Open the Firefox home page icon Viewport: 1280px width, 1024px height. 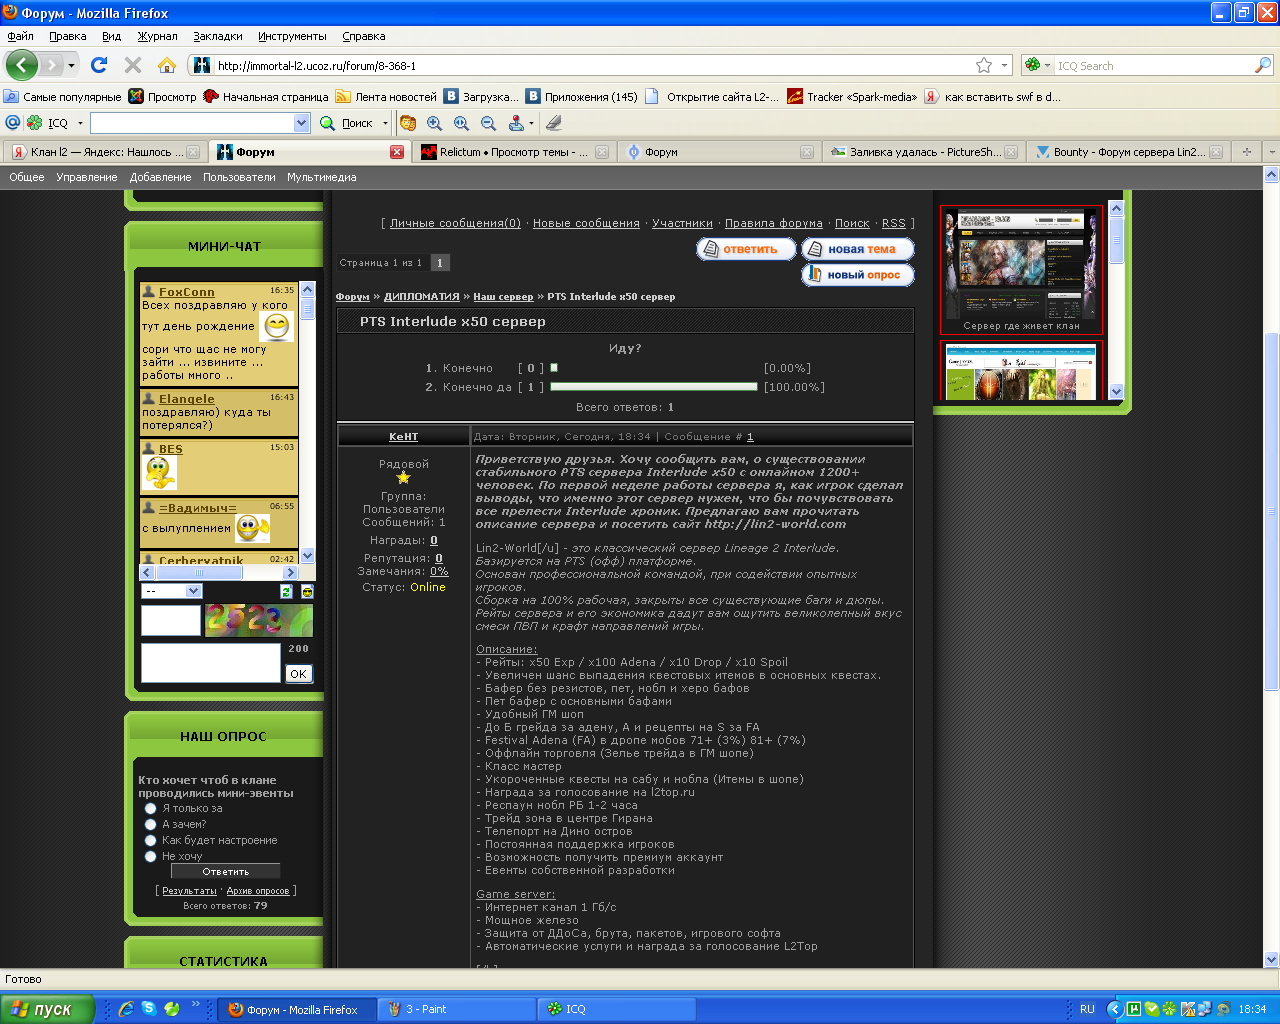(167, 65)
